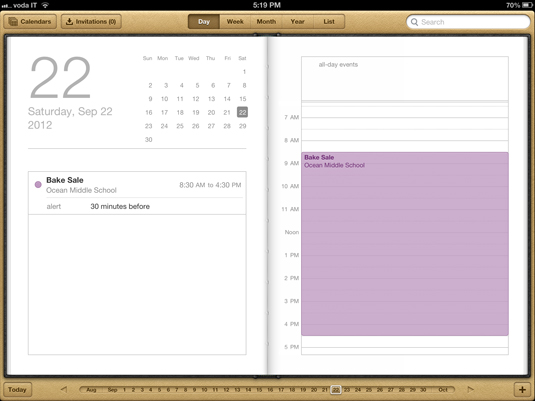Tap the Wi-Fi status icon
This screenshot has height=401, width=535.
pyautogui.click(x=45, y=5)
